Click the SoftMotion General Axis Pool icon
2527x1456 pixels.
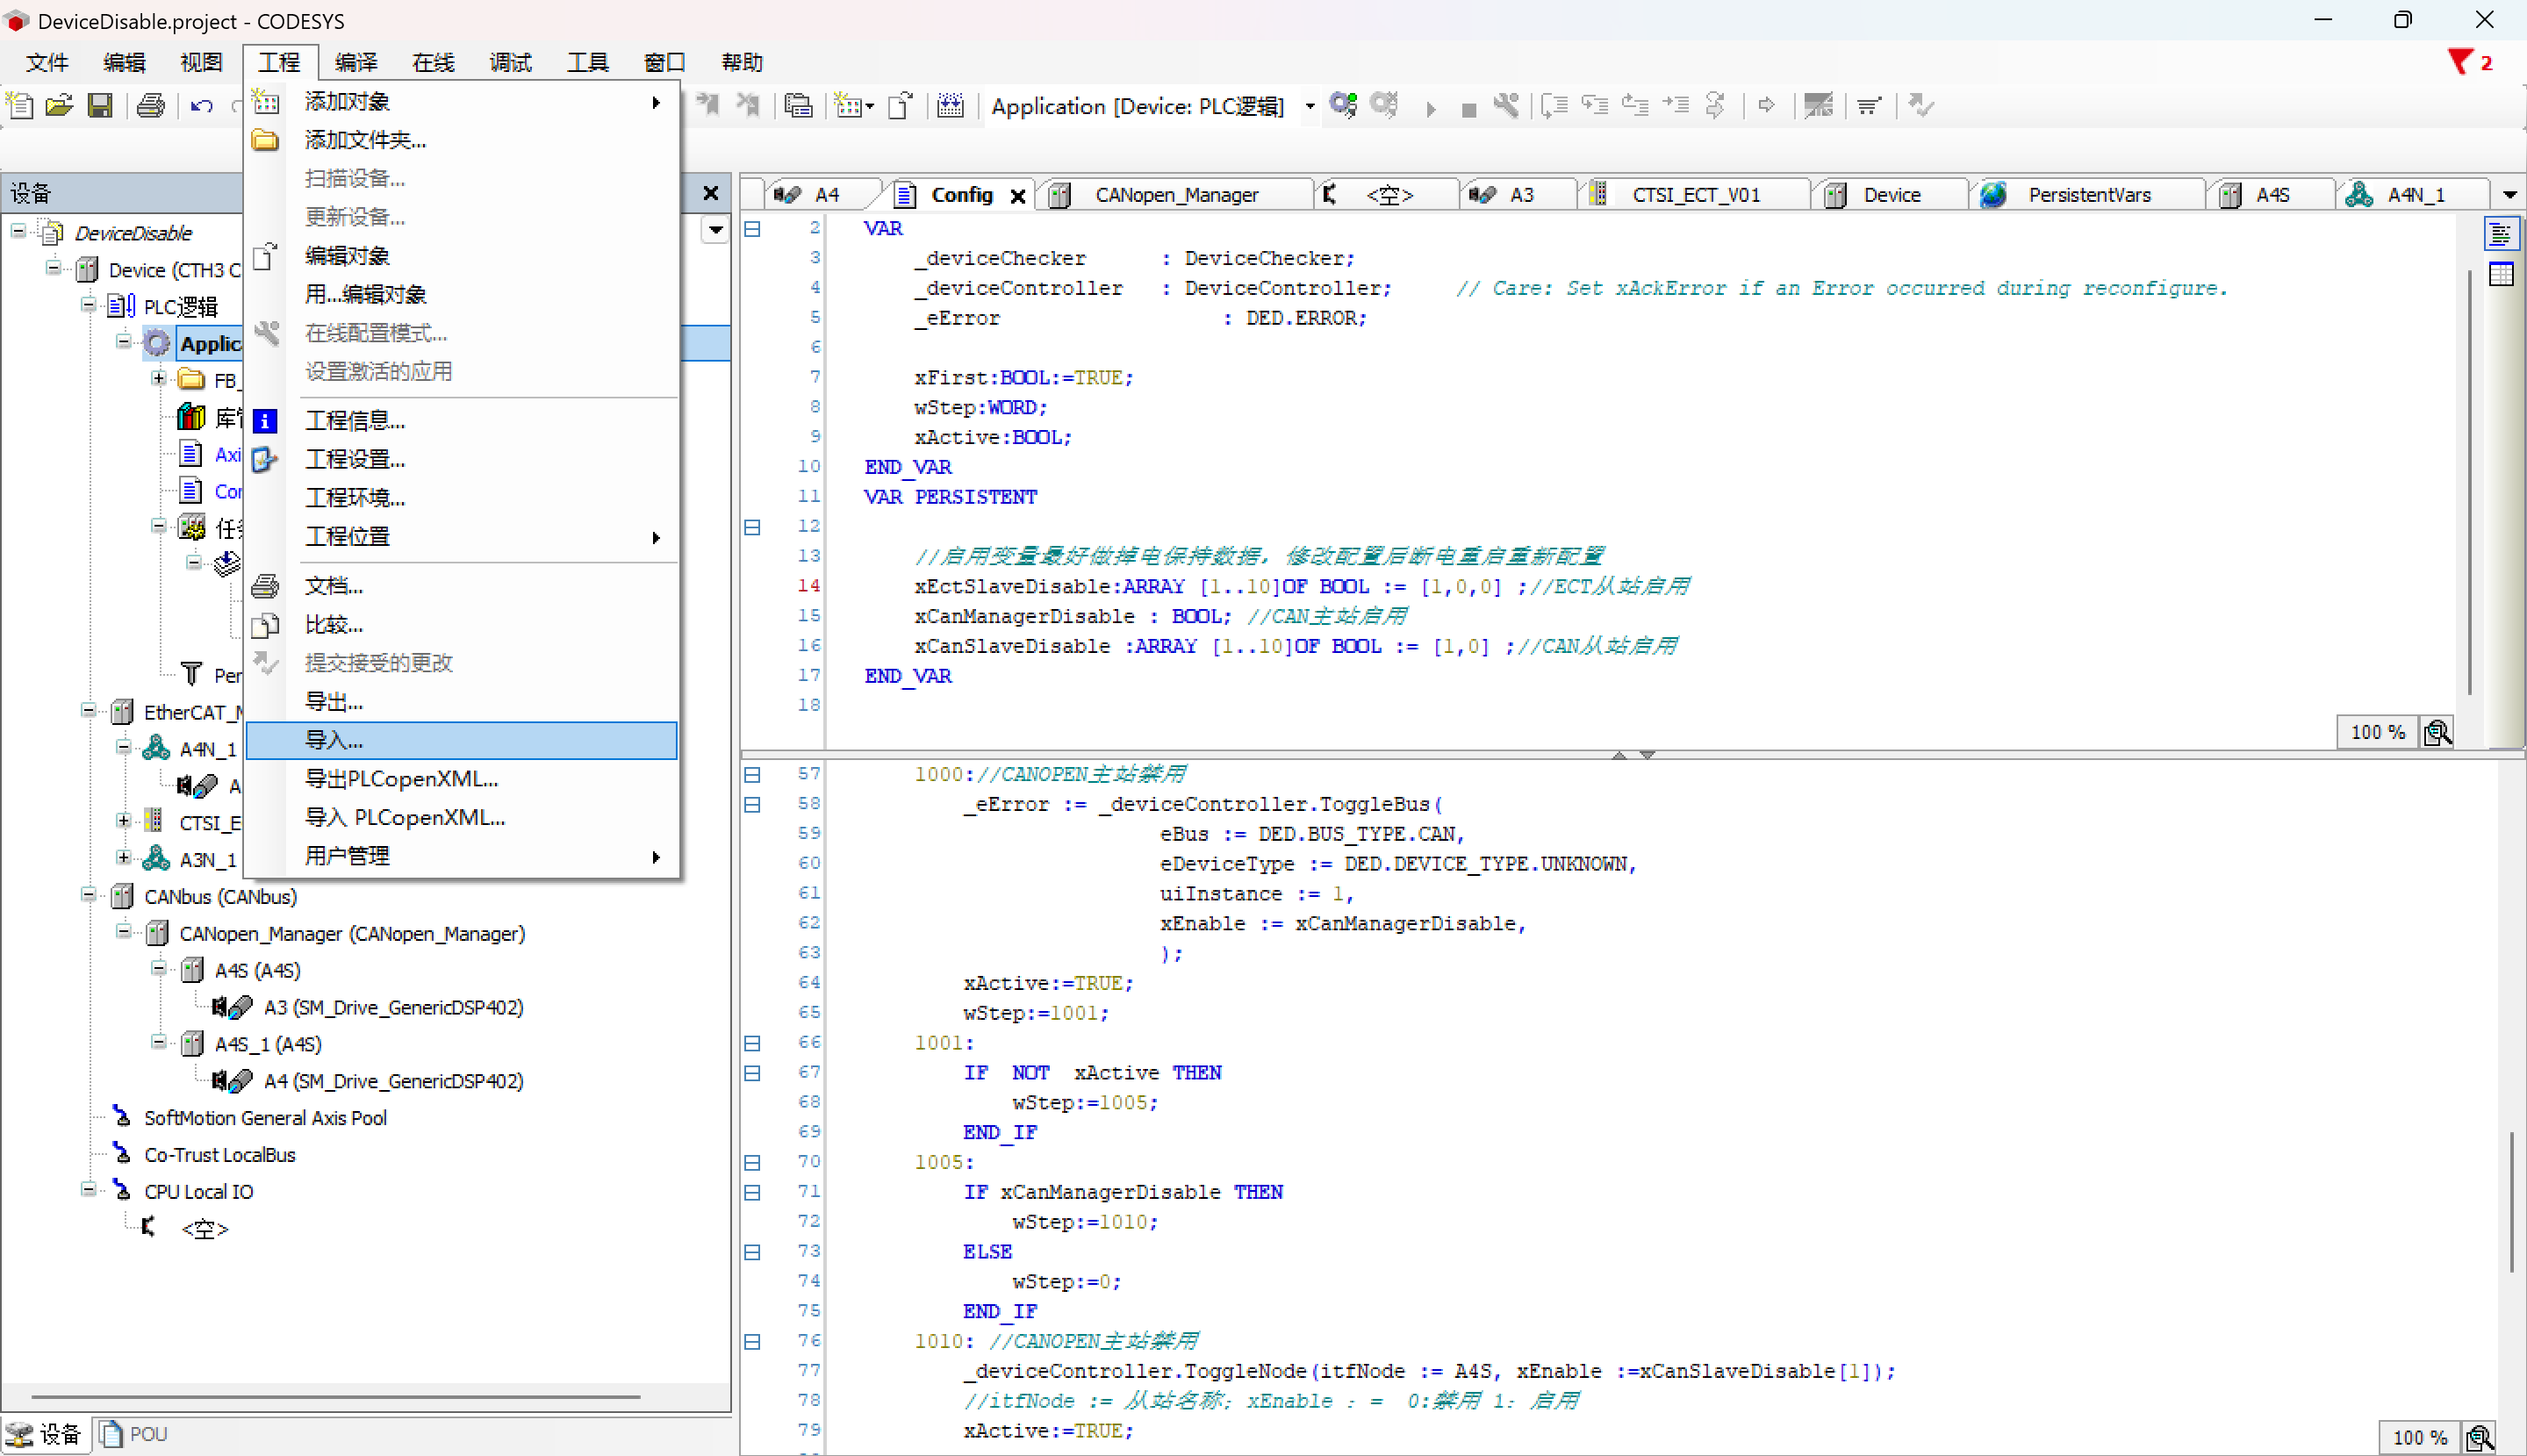(x=122, y=1116)
